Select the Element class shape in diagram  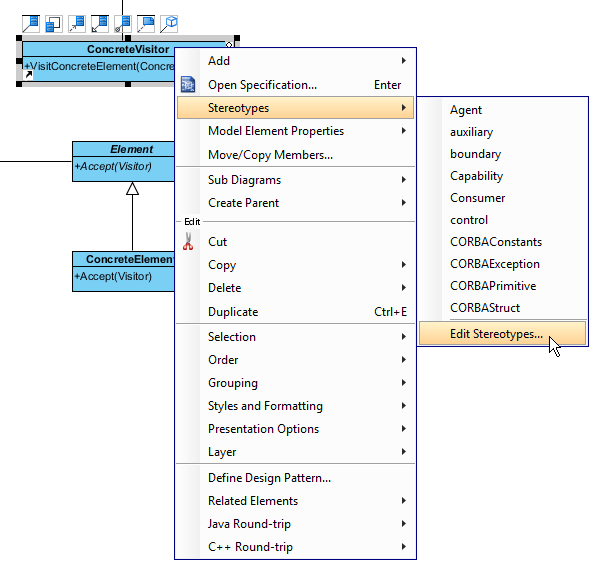123,162
